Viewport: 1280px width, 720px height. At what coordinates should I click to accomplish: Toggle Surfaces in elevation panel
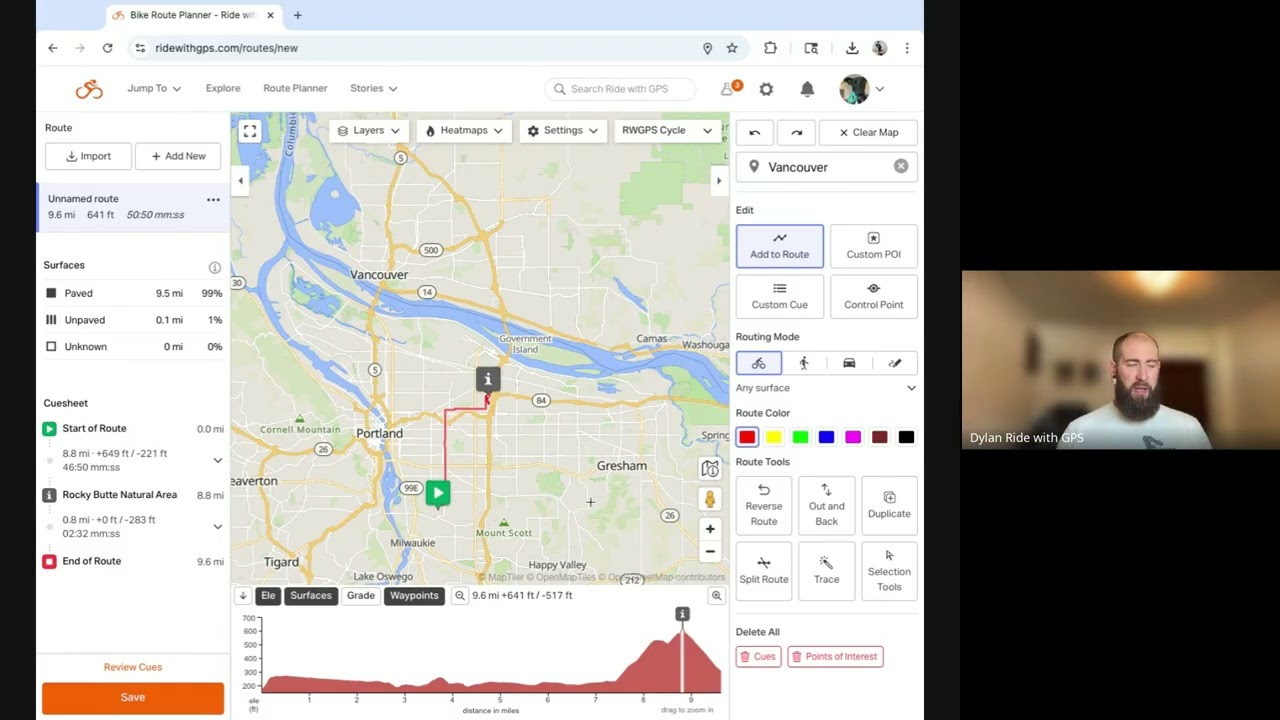(x=311, y=596)
